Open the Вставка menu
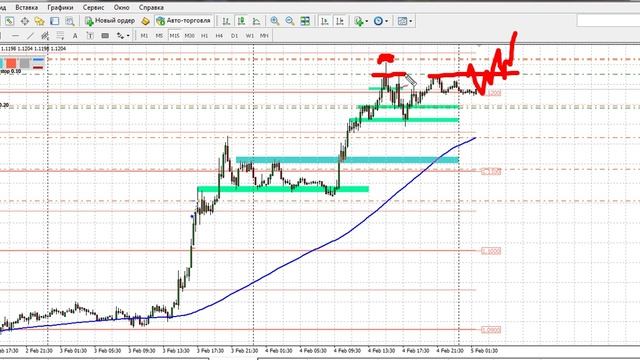This screenshot has width=640, height=360. coord(27,7)
